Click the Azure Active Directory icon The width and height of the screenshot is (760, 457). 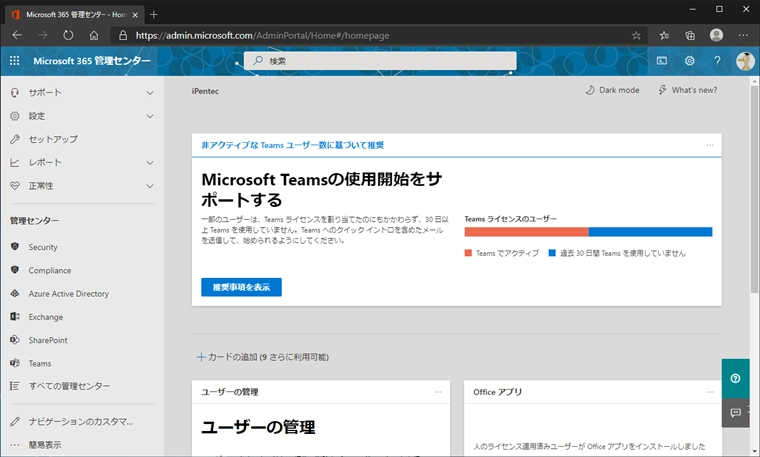(15, 293)
